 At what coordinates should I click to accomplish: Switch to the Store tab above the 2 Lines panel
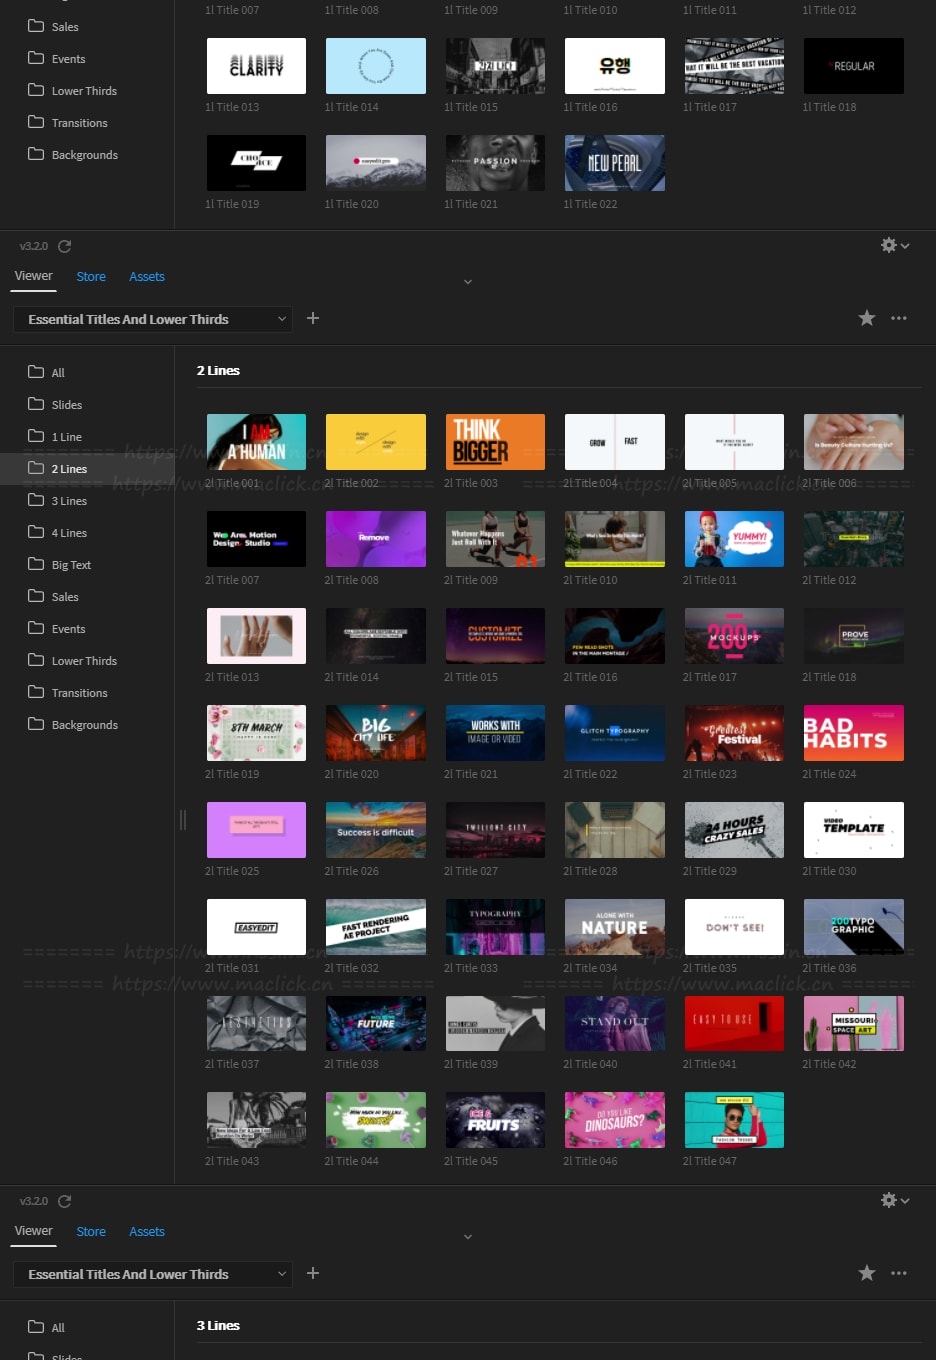pyautogui.click(x=91, y=277)
